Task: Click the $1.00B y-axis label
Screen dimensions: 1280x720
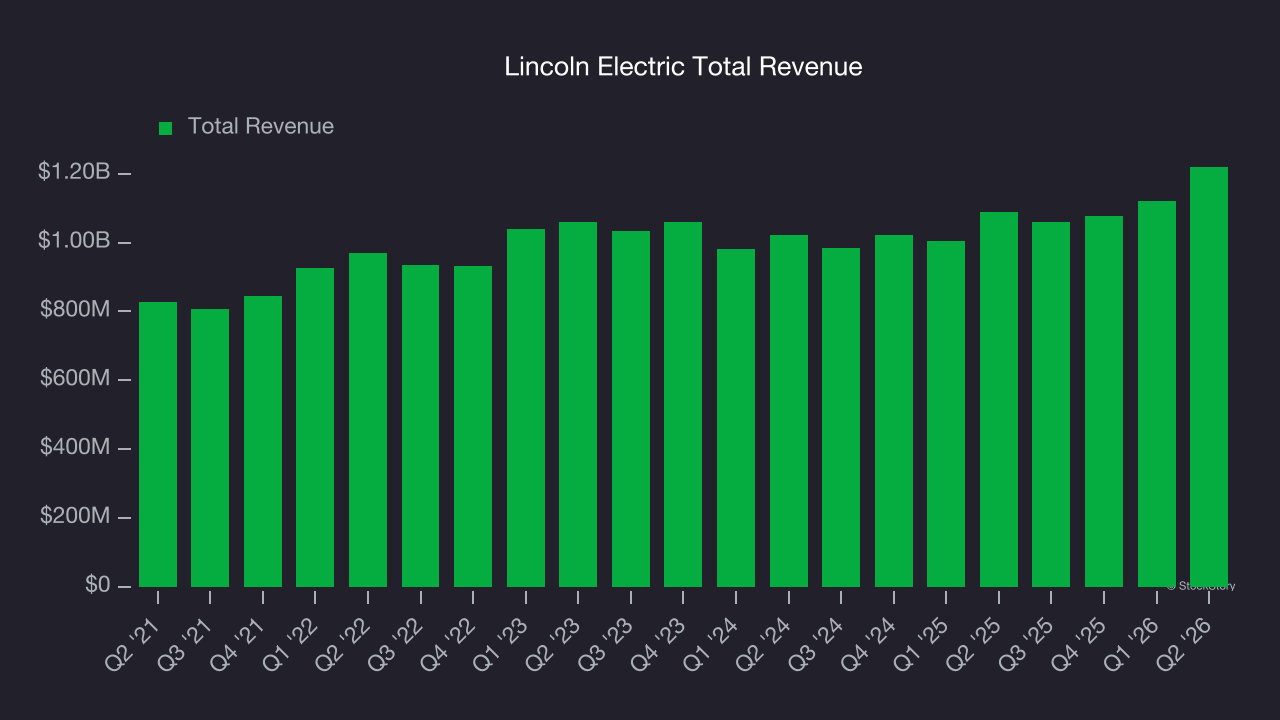Action: click(x=74, y=241)
